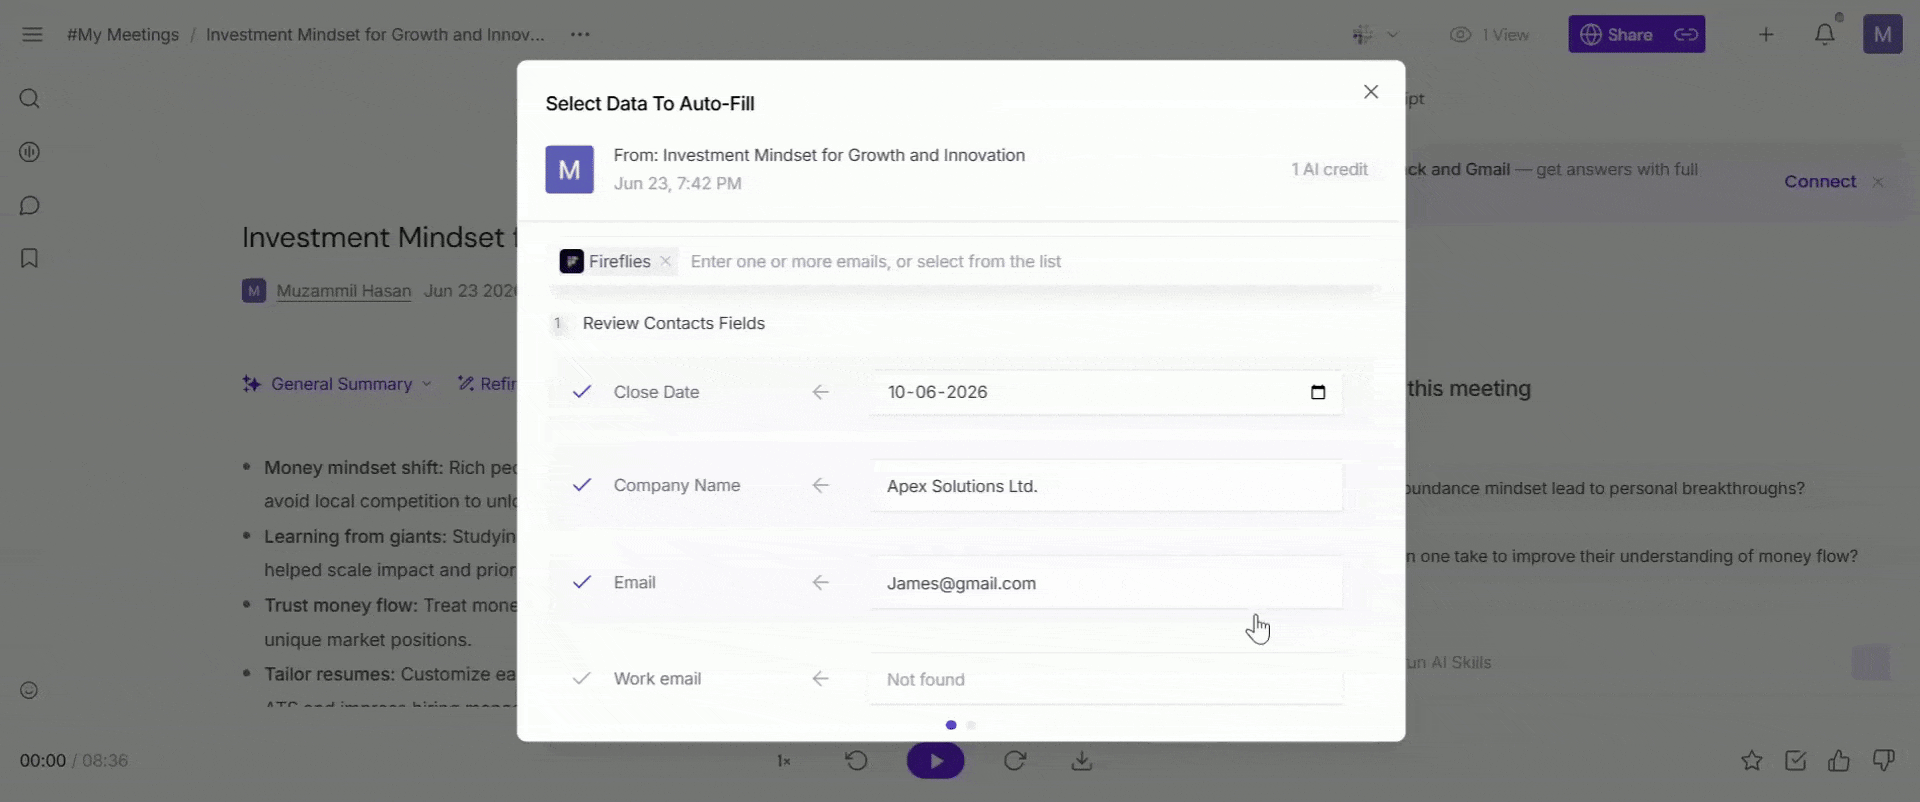The image size is (1920, 802).
Task: Copy the share link icon
Action: click(1686, 35)
